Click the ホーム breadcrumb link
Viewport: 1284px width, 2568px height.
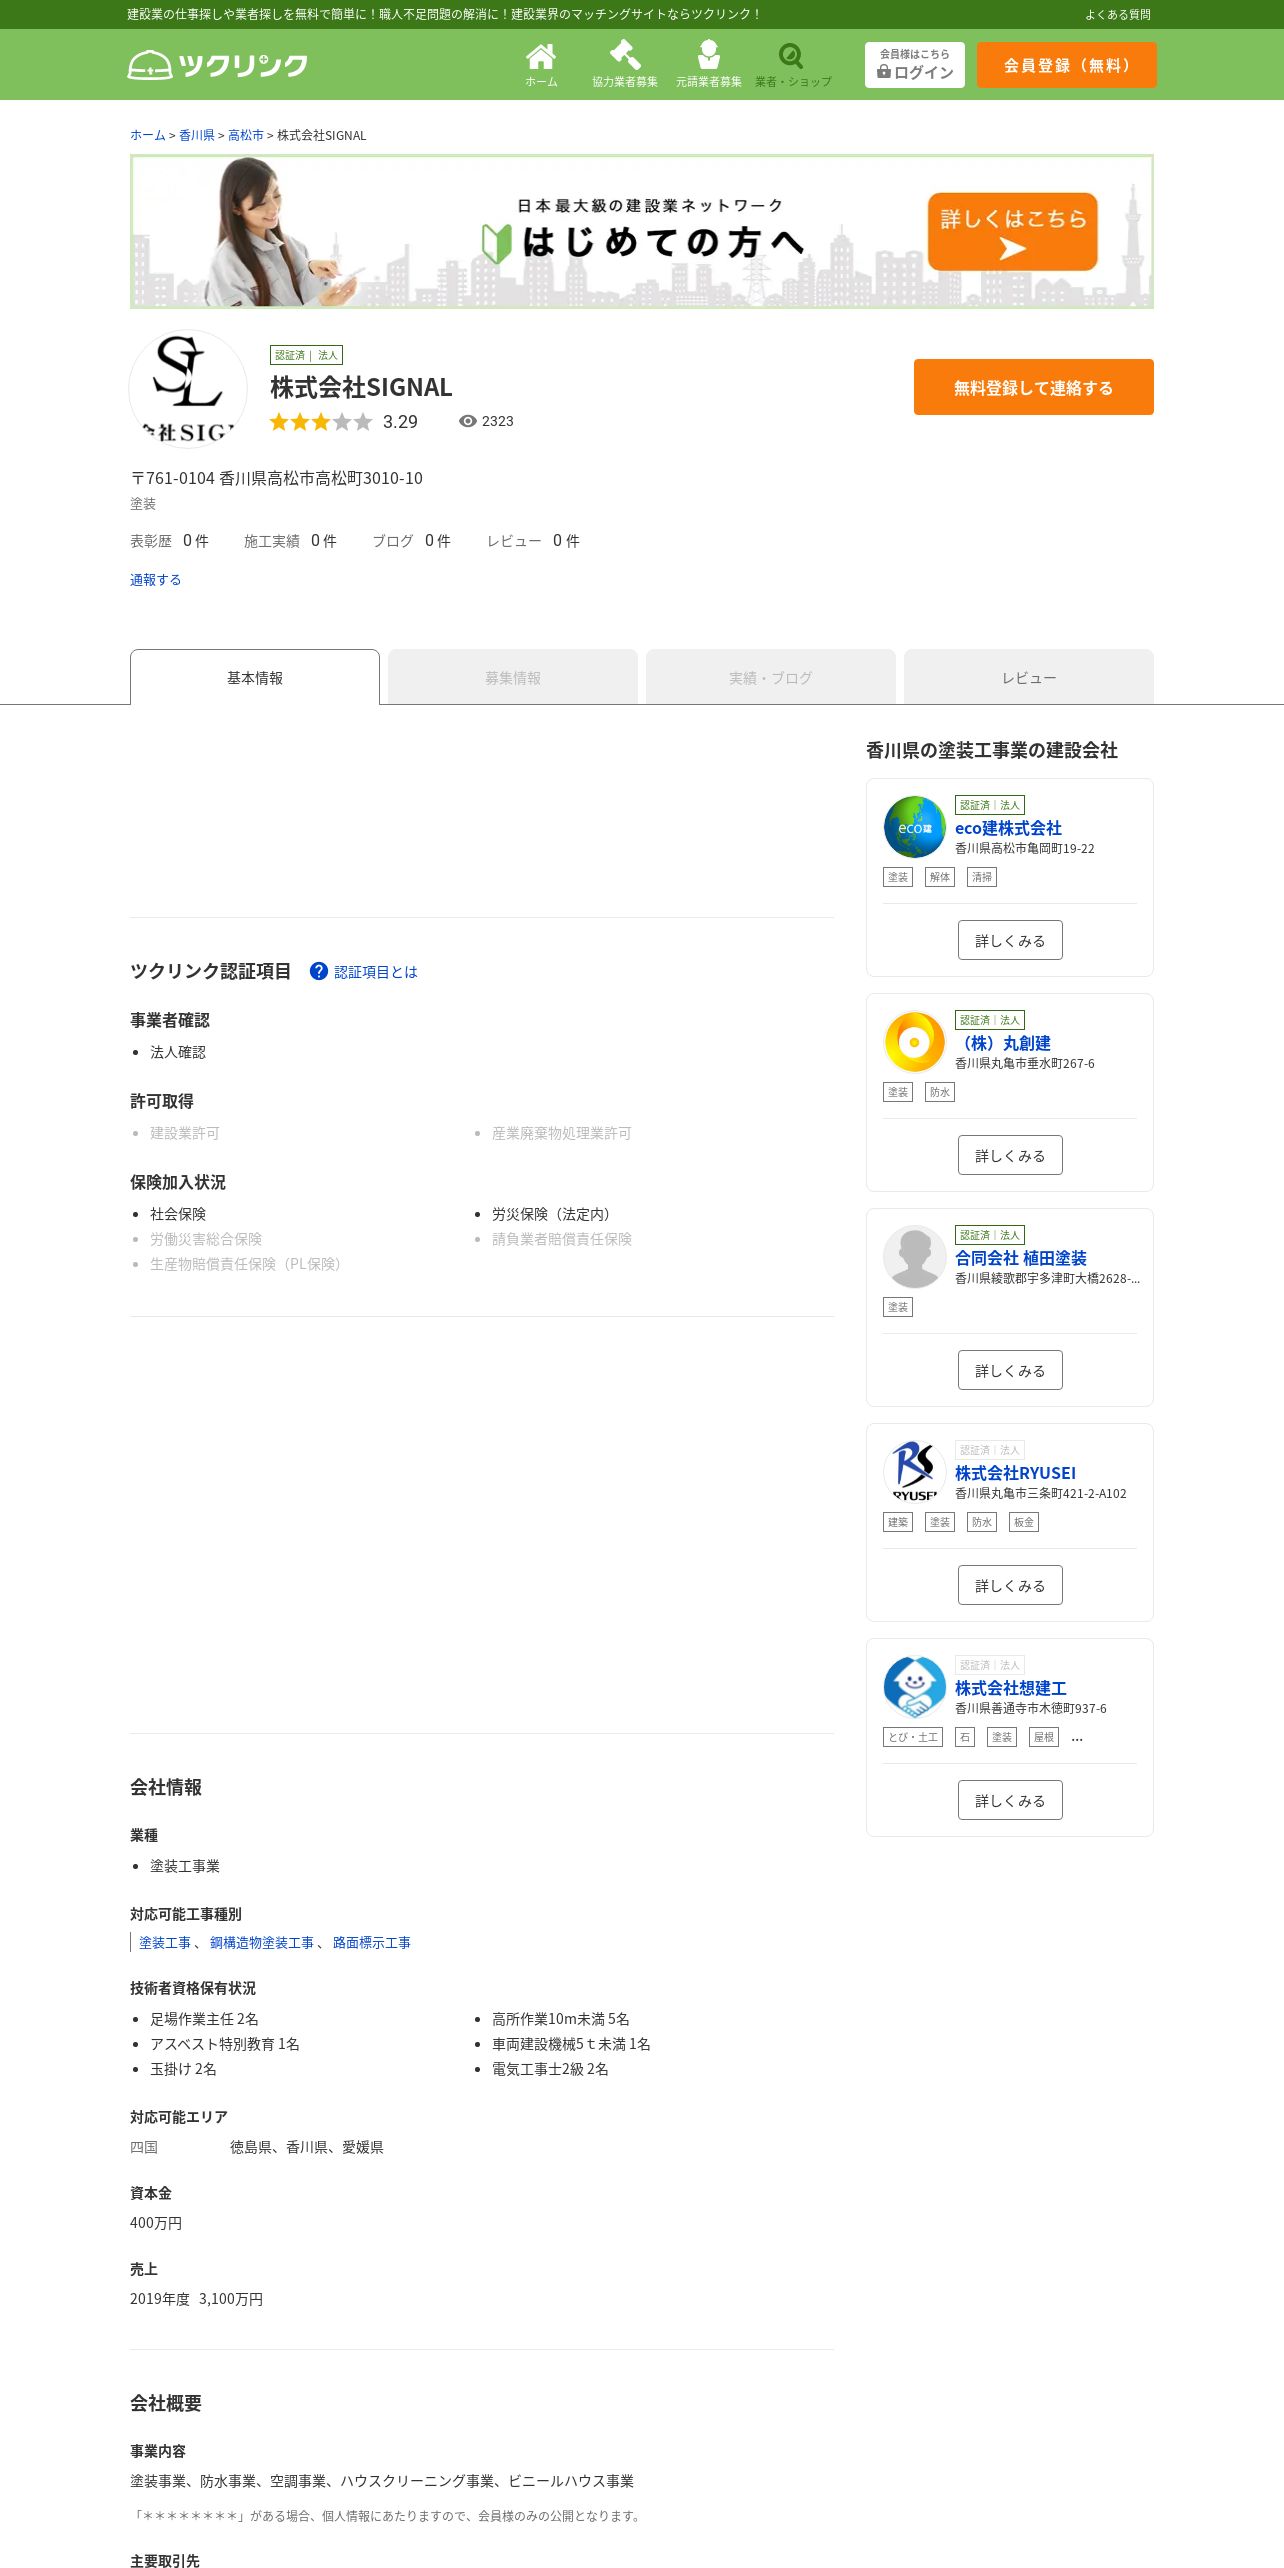148,135
